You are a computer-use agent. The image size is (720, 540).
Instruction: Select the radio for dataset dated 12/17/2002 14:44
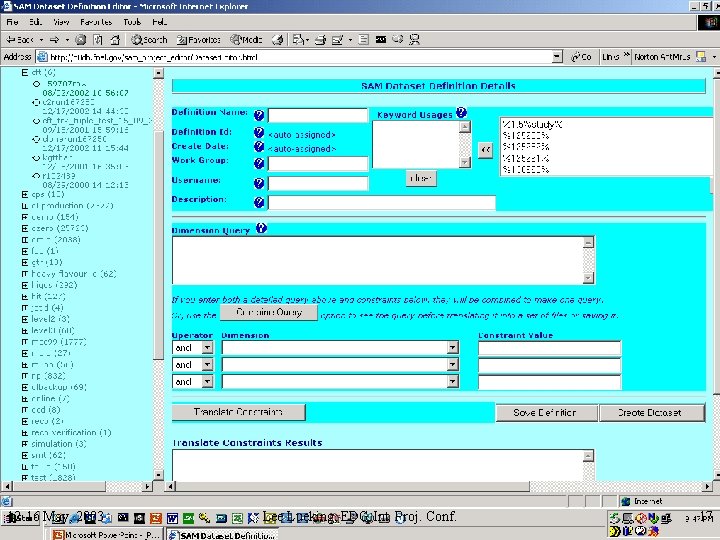[36, 102]
